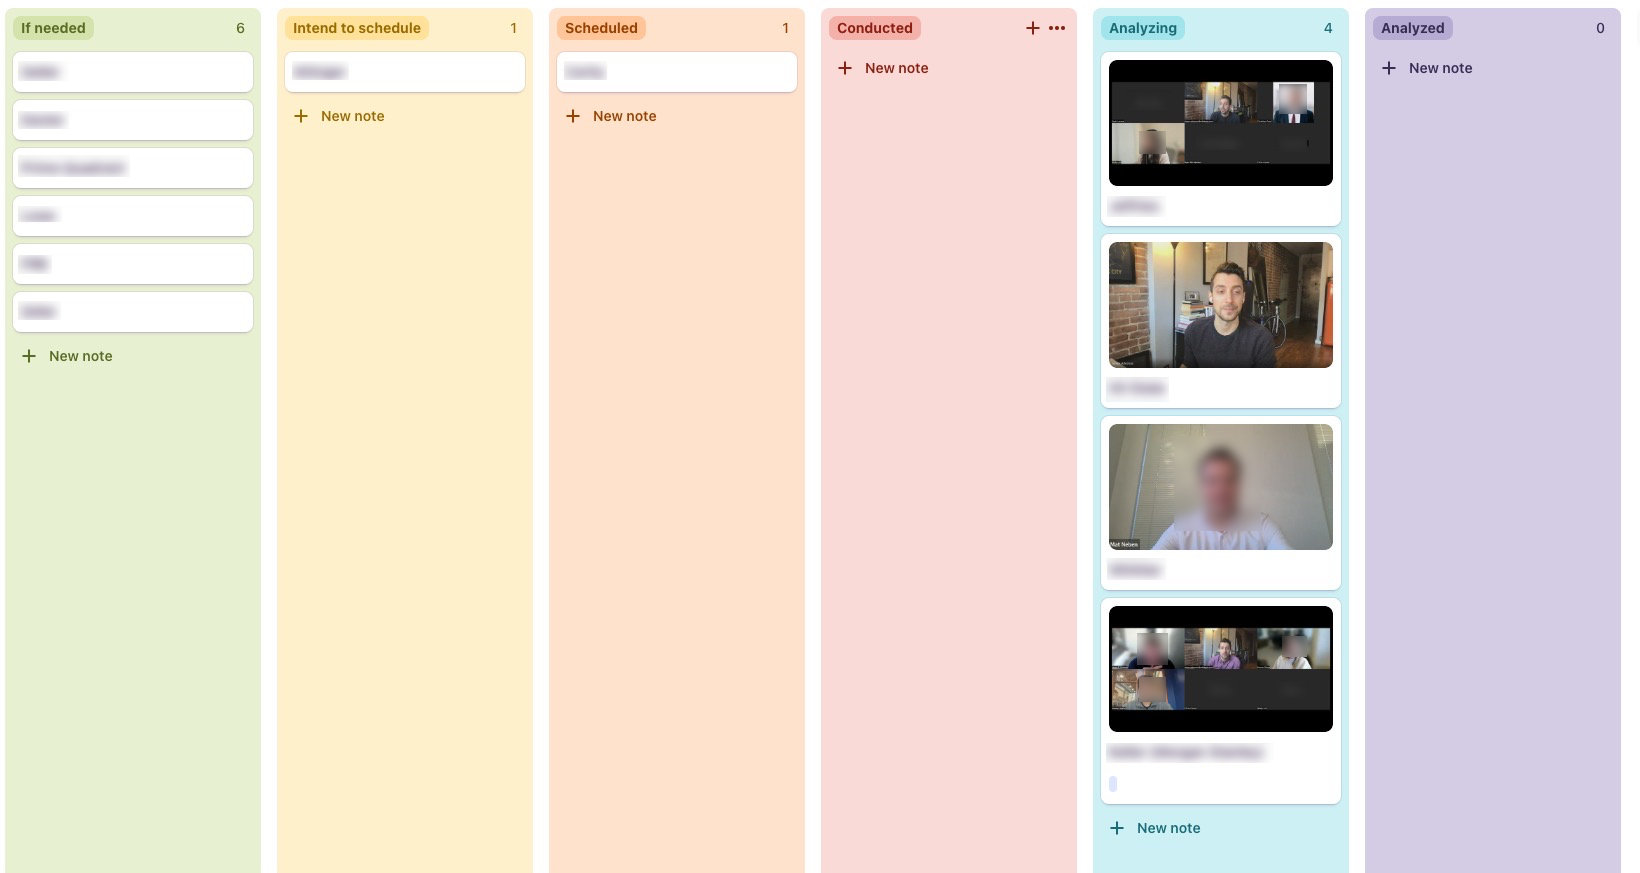Screen dimensions: 1640x873
Task: Open the only card in Intend to schedule
Action: point(405,72)
